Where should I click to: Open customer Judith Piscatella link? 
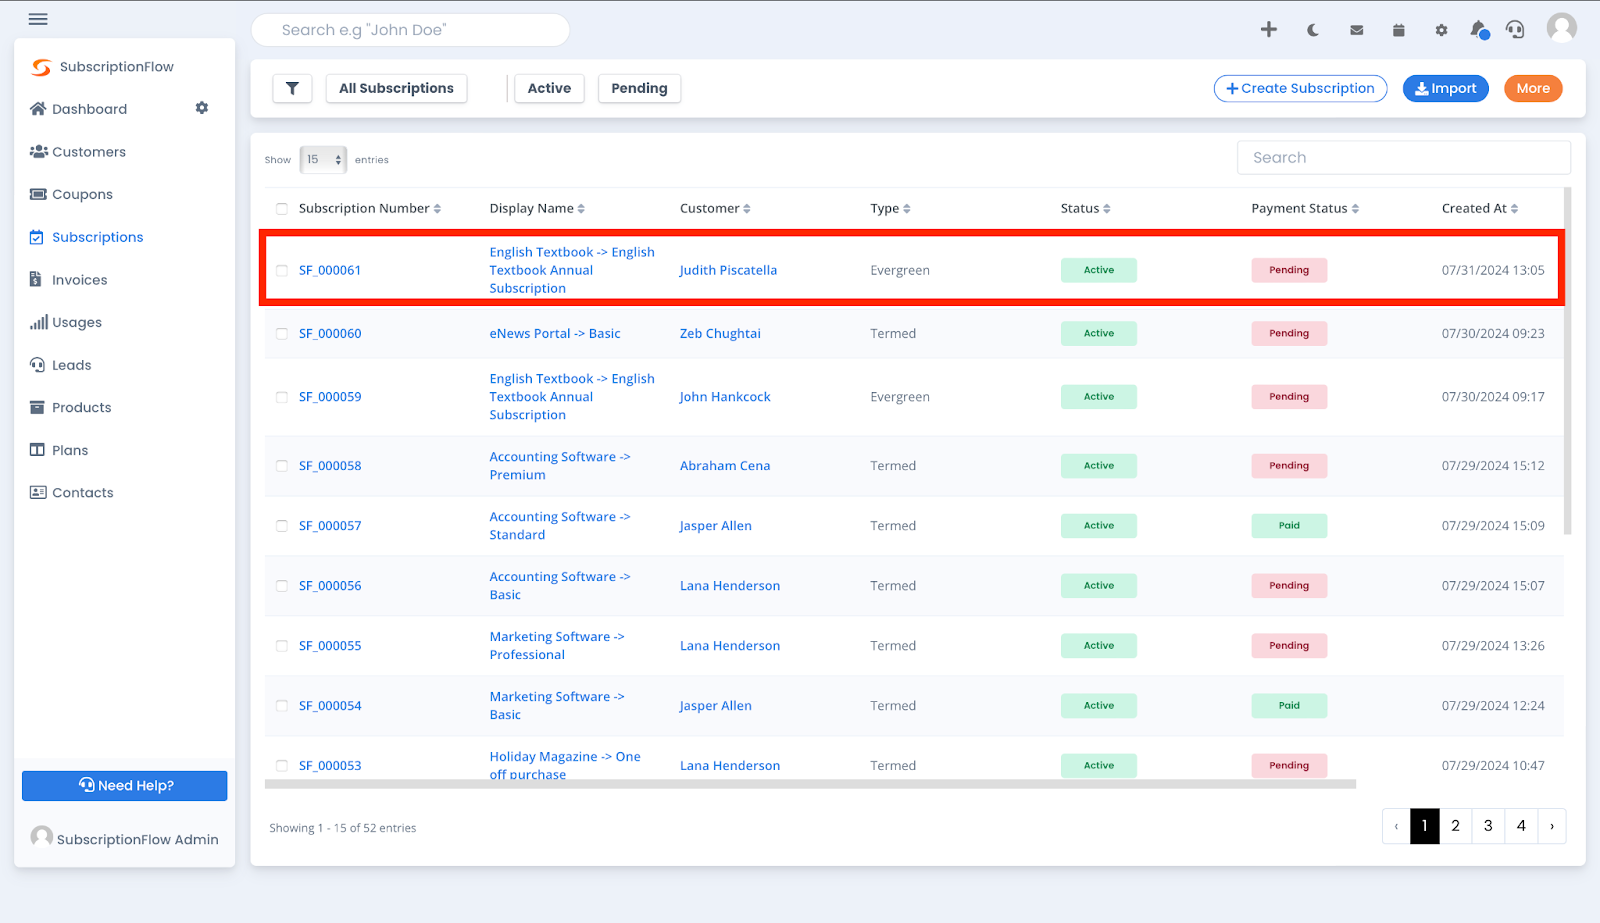(x=728, y=270)
